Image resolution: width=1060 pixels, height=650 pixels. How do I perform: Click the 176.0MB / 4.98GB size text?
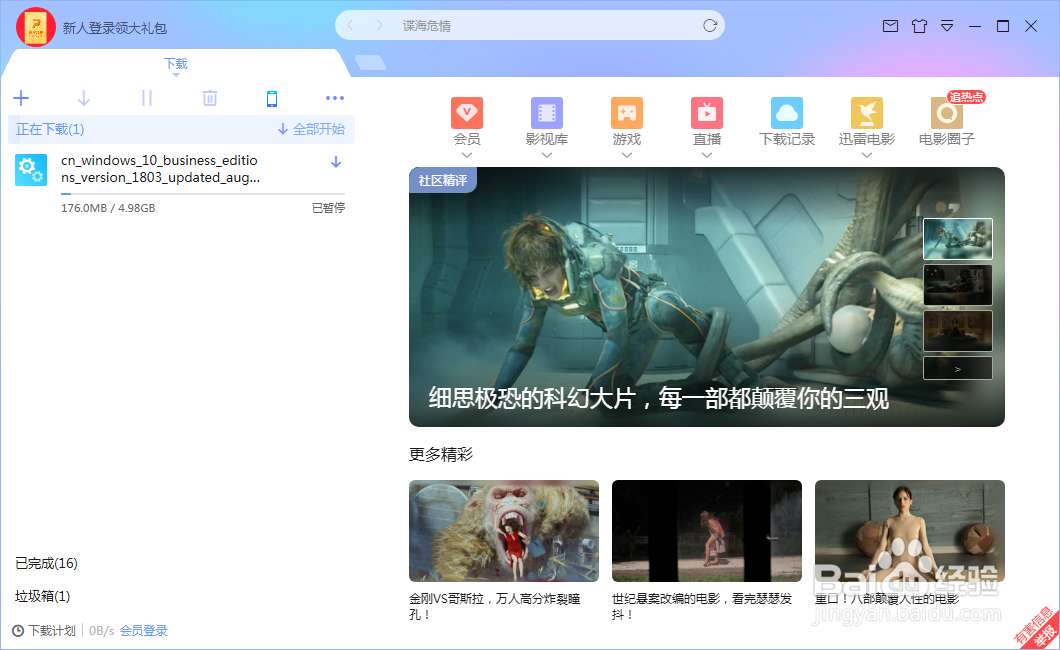coord(108,208)
